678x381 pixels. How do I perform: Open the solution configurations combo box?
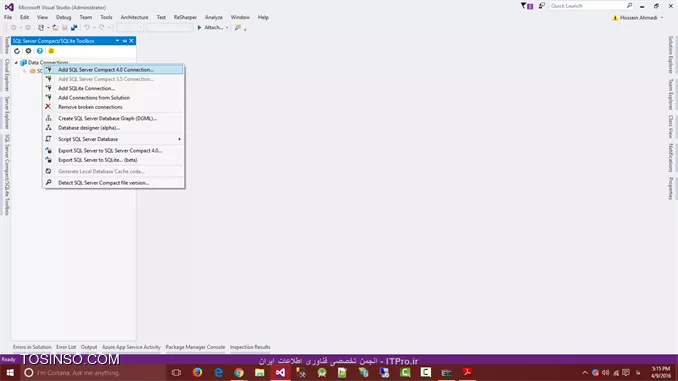pyautogui.click(x=130, y=28)
